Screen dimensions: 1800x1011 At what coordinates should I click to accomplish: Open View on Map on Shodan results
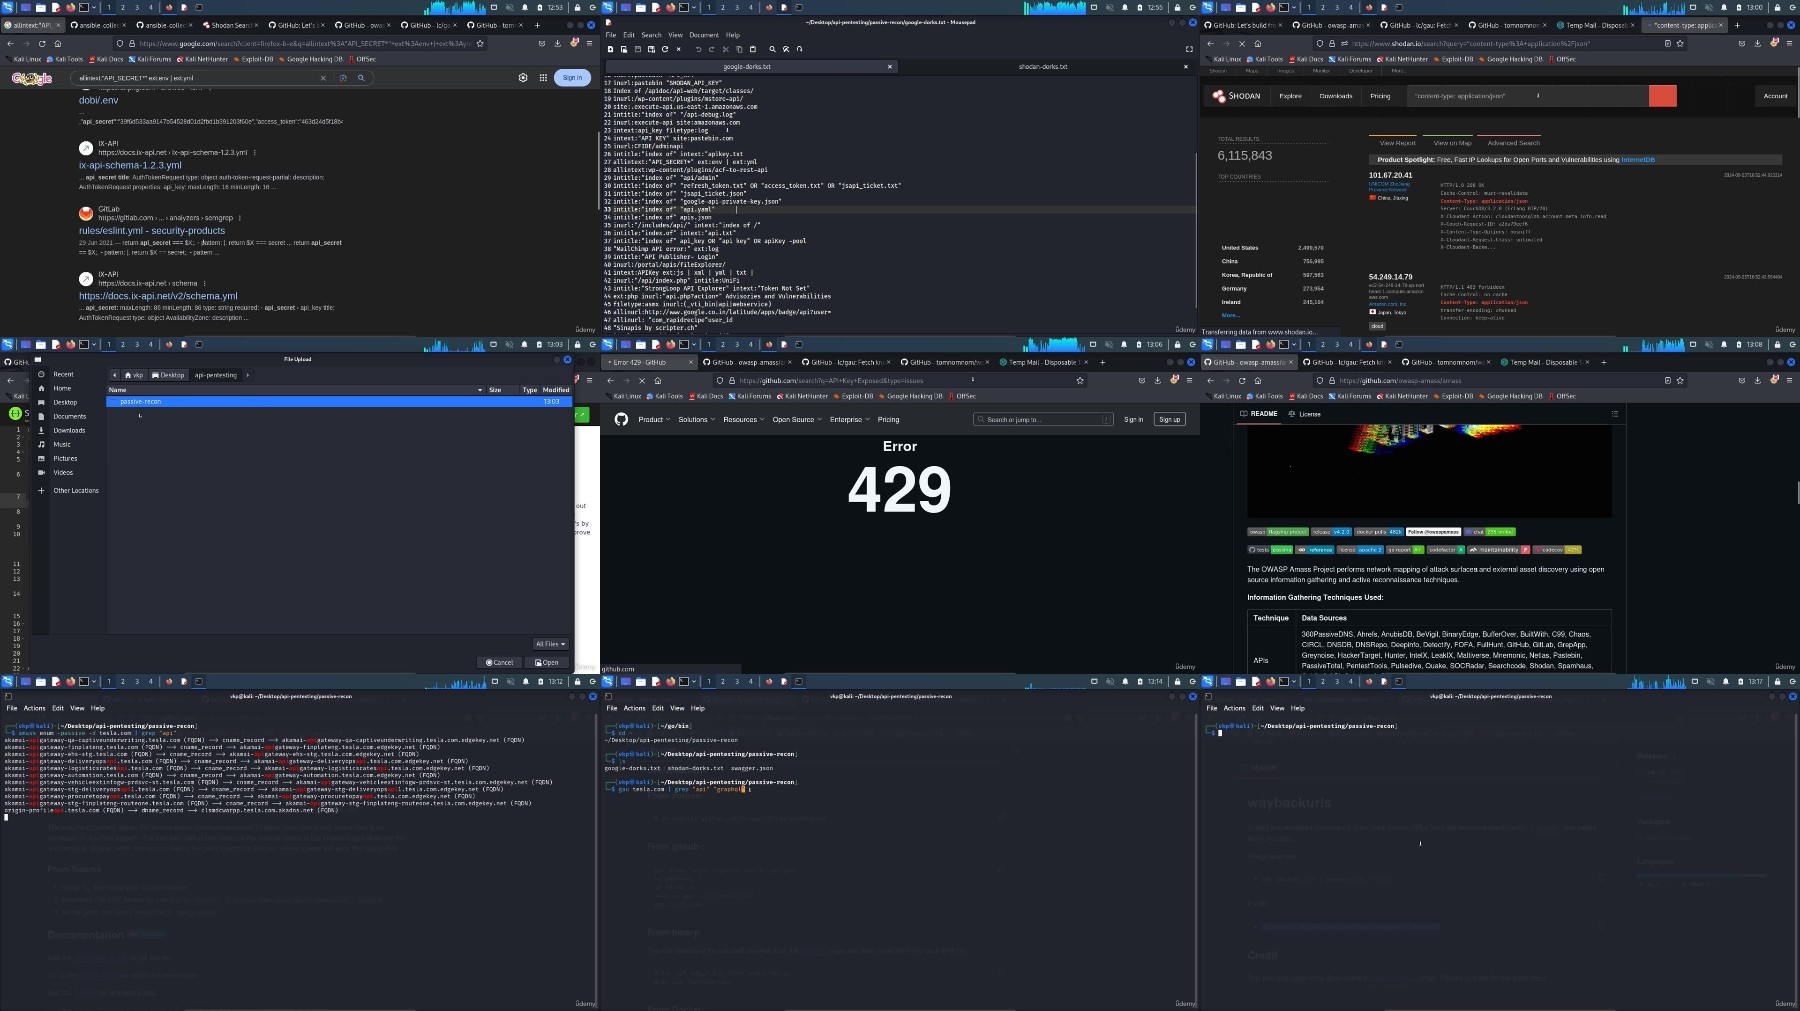coord(1452,143)
